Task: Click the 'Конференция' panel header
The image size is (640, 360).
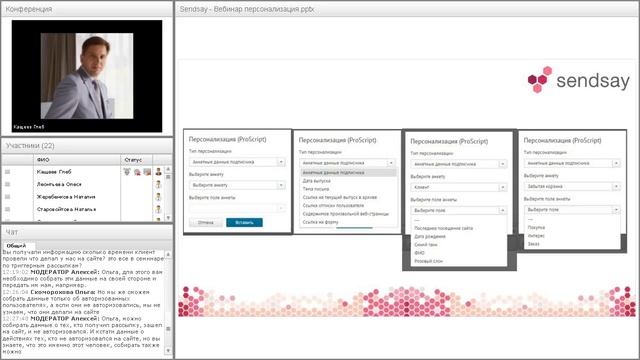Action: pyautogui.click(x=87, y=9)
